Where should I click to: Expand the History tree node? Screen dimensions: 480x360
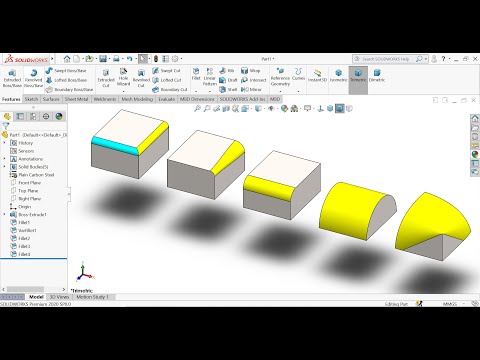[x=5, y=143]
